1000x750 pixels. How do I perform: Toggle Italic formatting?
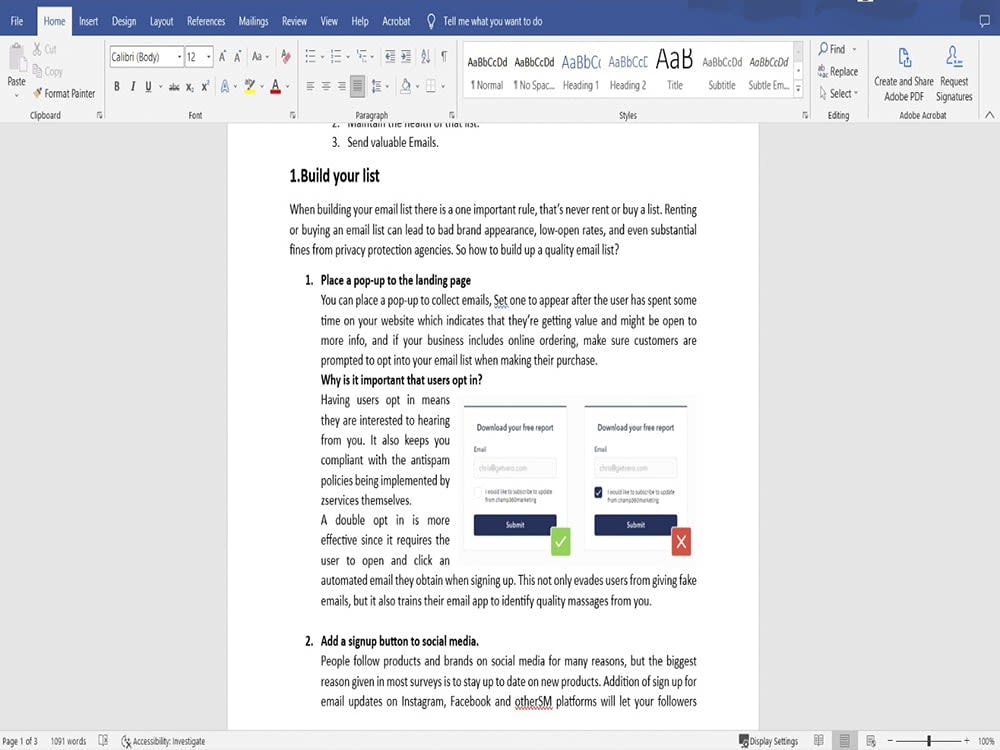[x=133, y=87]
